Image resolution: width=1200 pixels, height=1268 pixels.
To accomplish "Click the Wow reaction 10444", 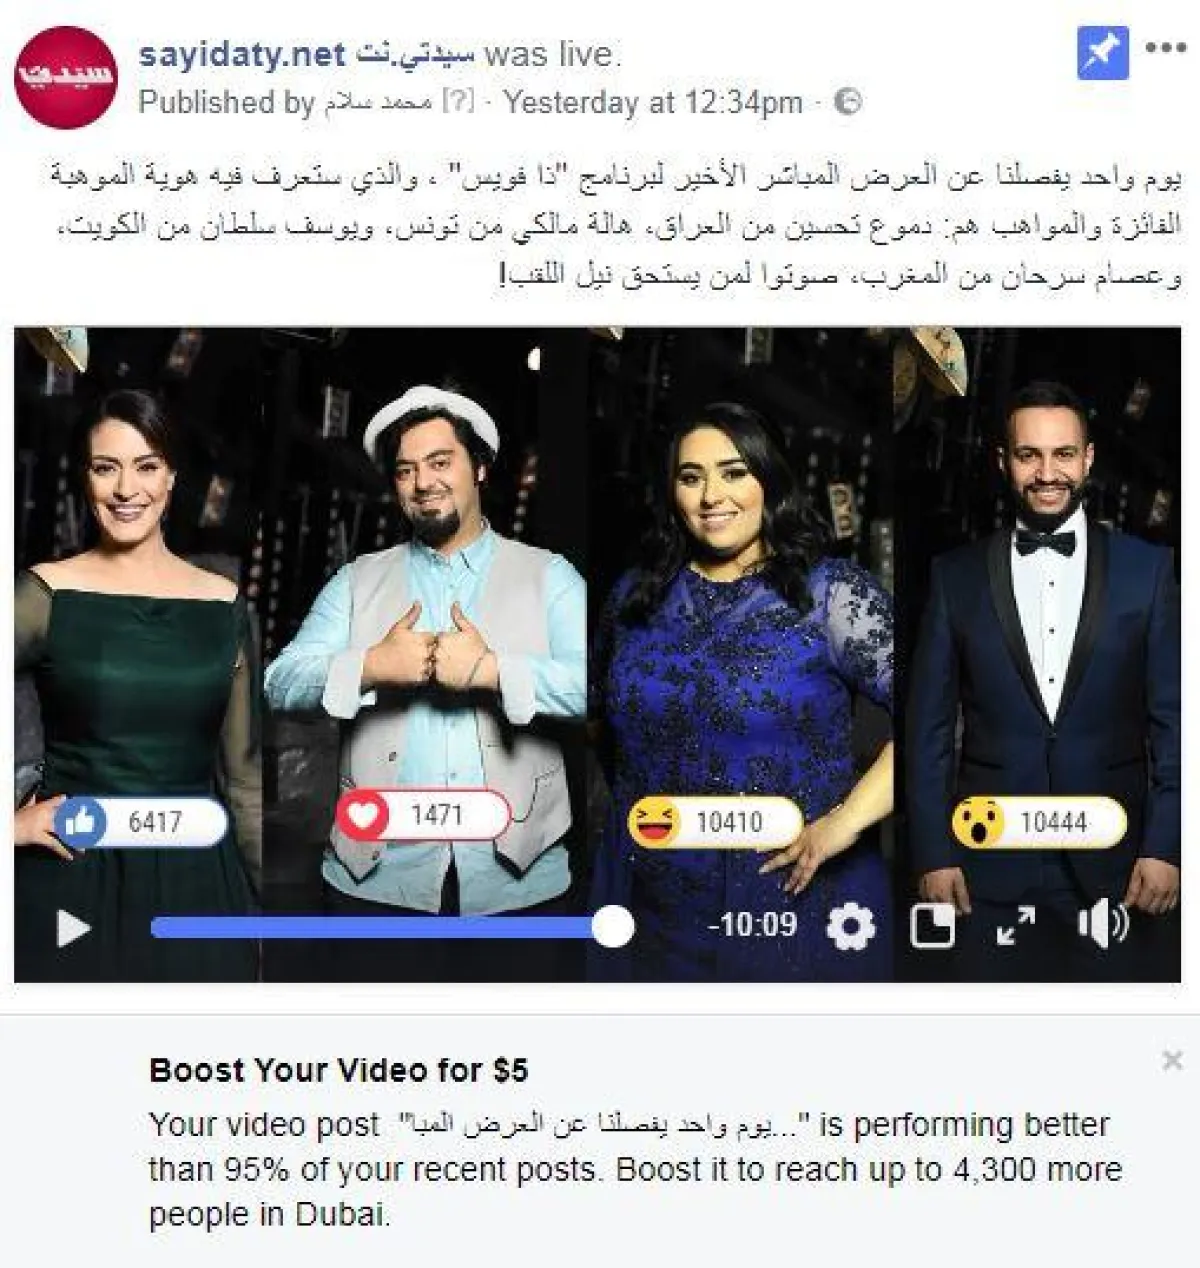I will click(x=1038, y=822).
